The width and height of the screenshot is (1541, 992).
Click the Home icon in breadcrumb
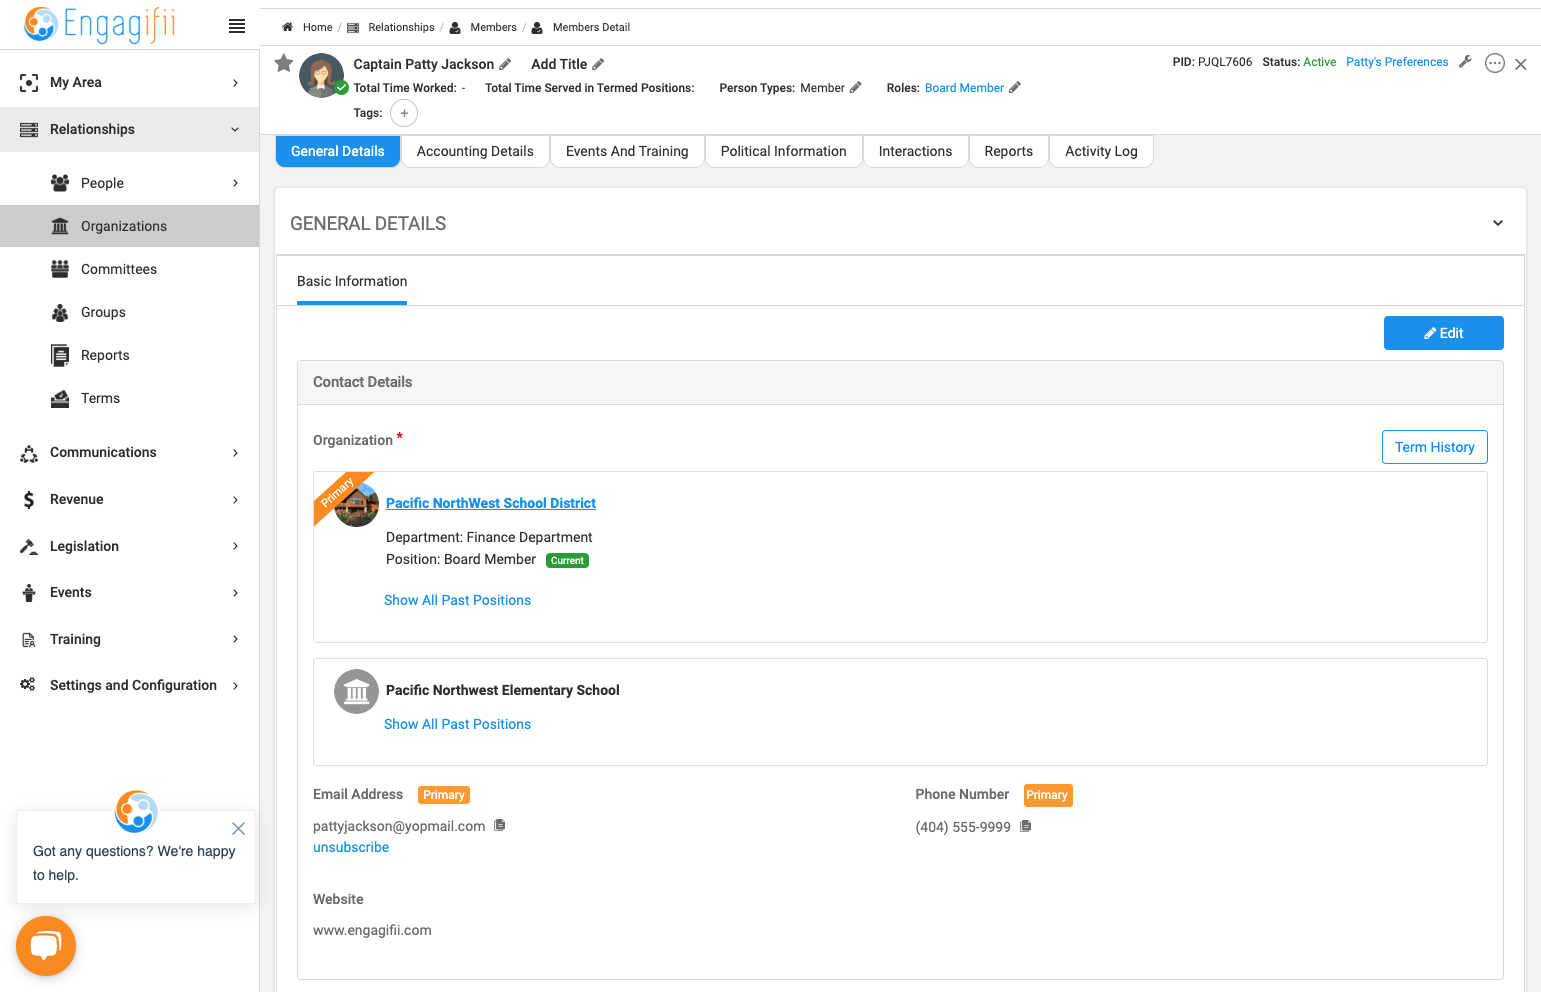[287, 27]
